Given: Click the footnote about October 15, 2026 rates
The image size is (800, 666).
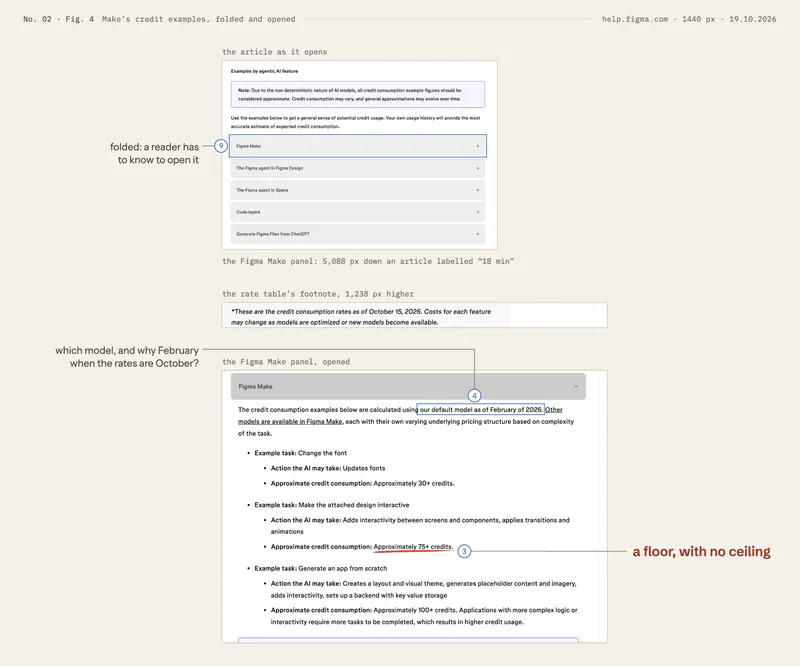Looking at the screenshot, I should (361, 316).
